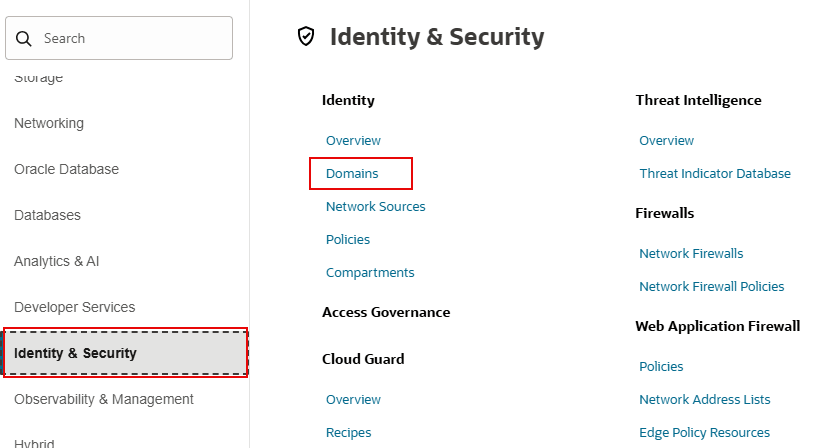Screen dimensions: 826x448
Task: Open the Networking menu category
Action: click(x=49, y=123)
